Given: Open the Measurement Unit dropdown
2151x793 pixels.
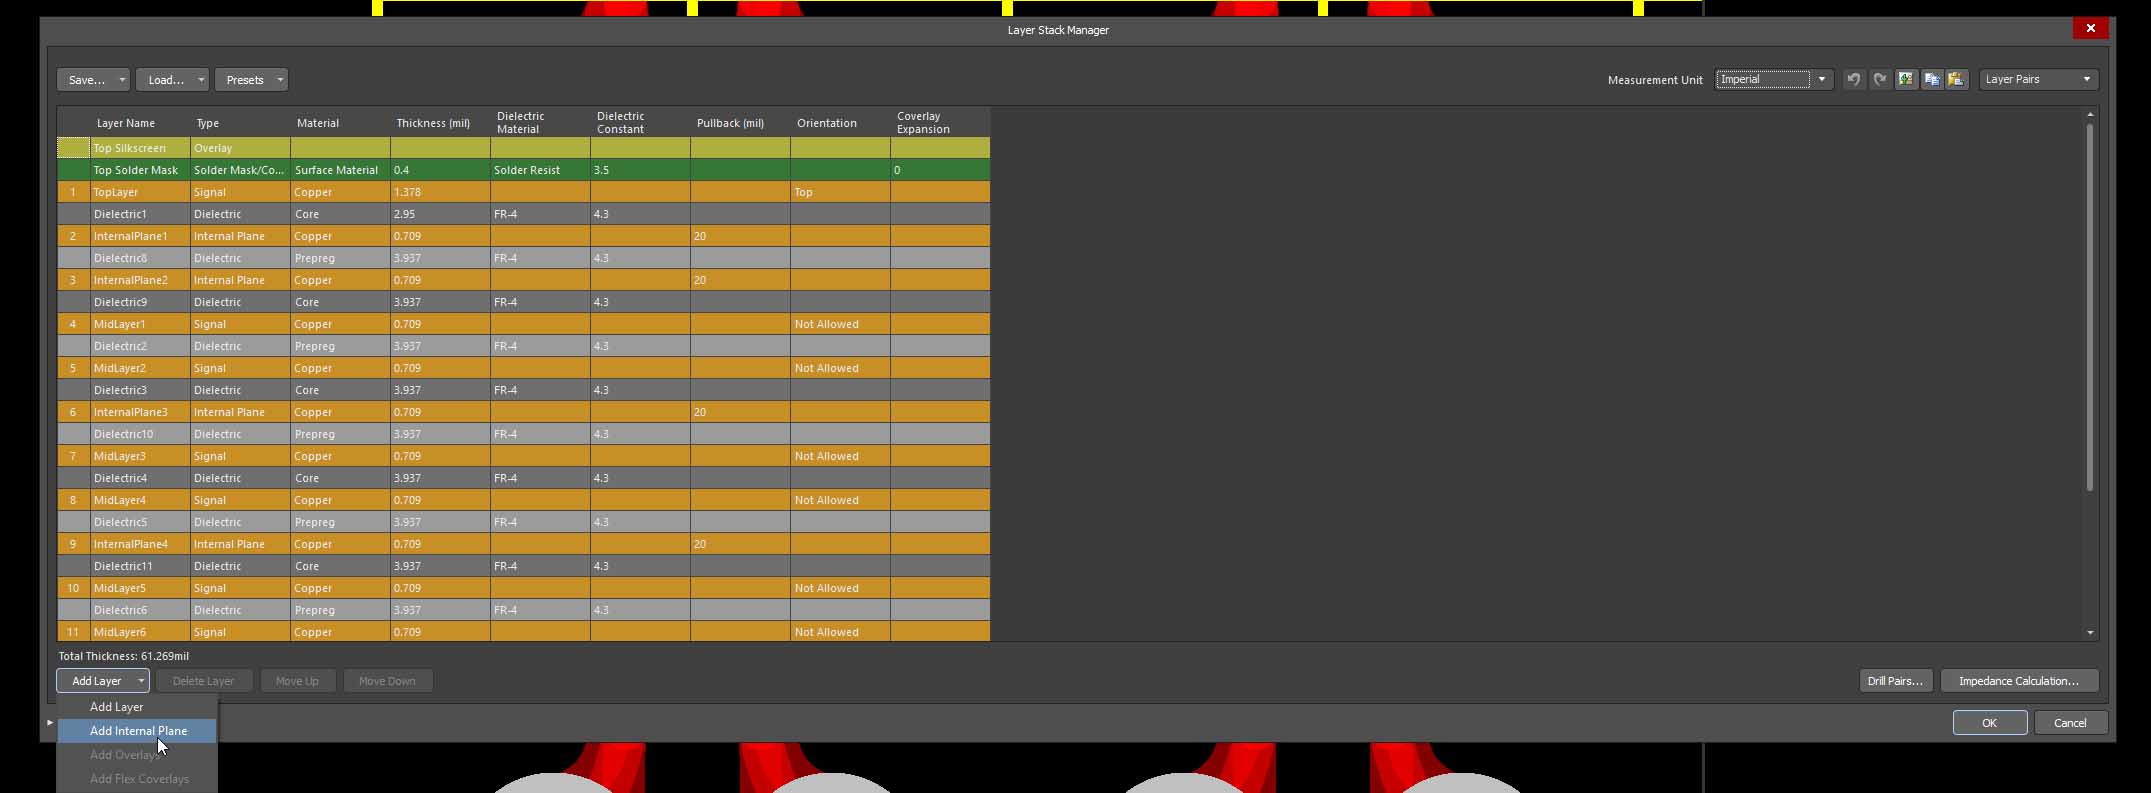Looking at the screenshot, I should pyautogui.click(x=1774, y=80).
